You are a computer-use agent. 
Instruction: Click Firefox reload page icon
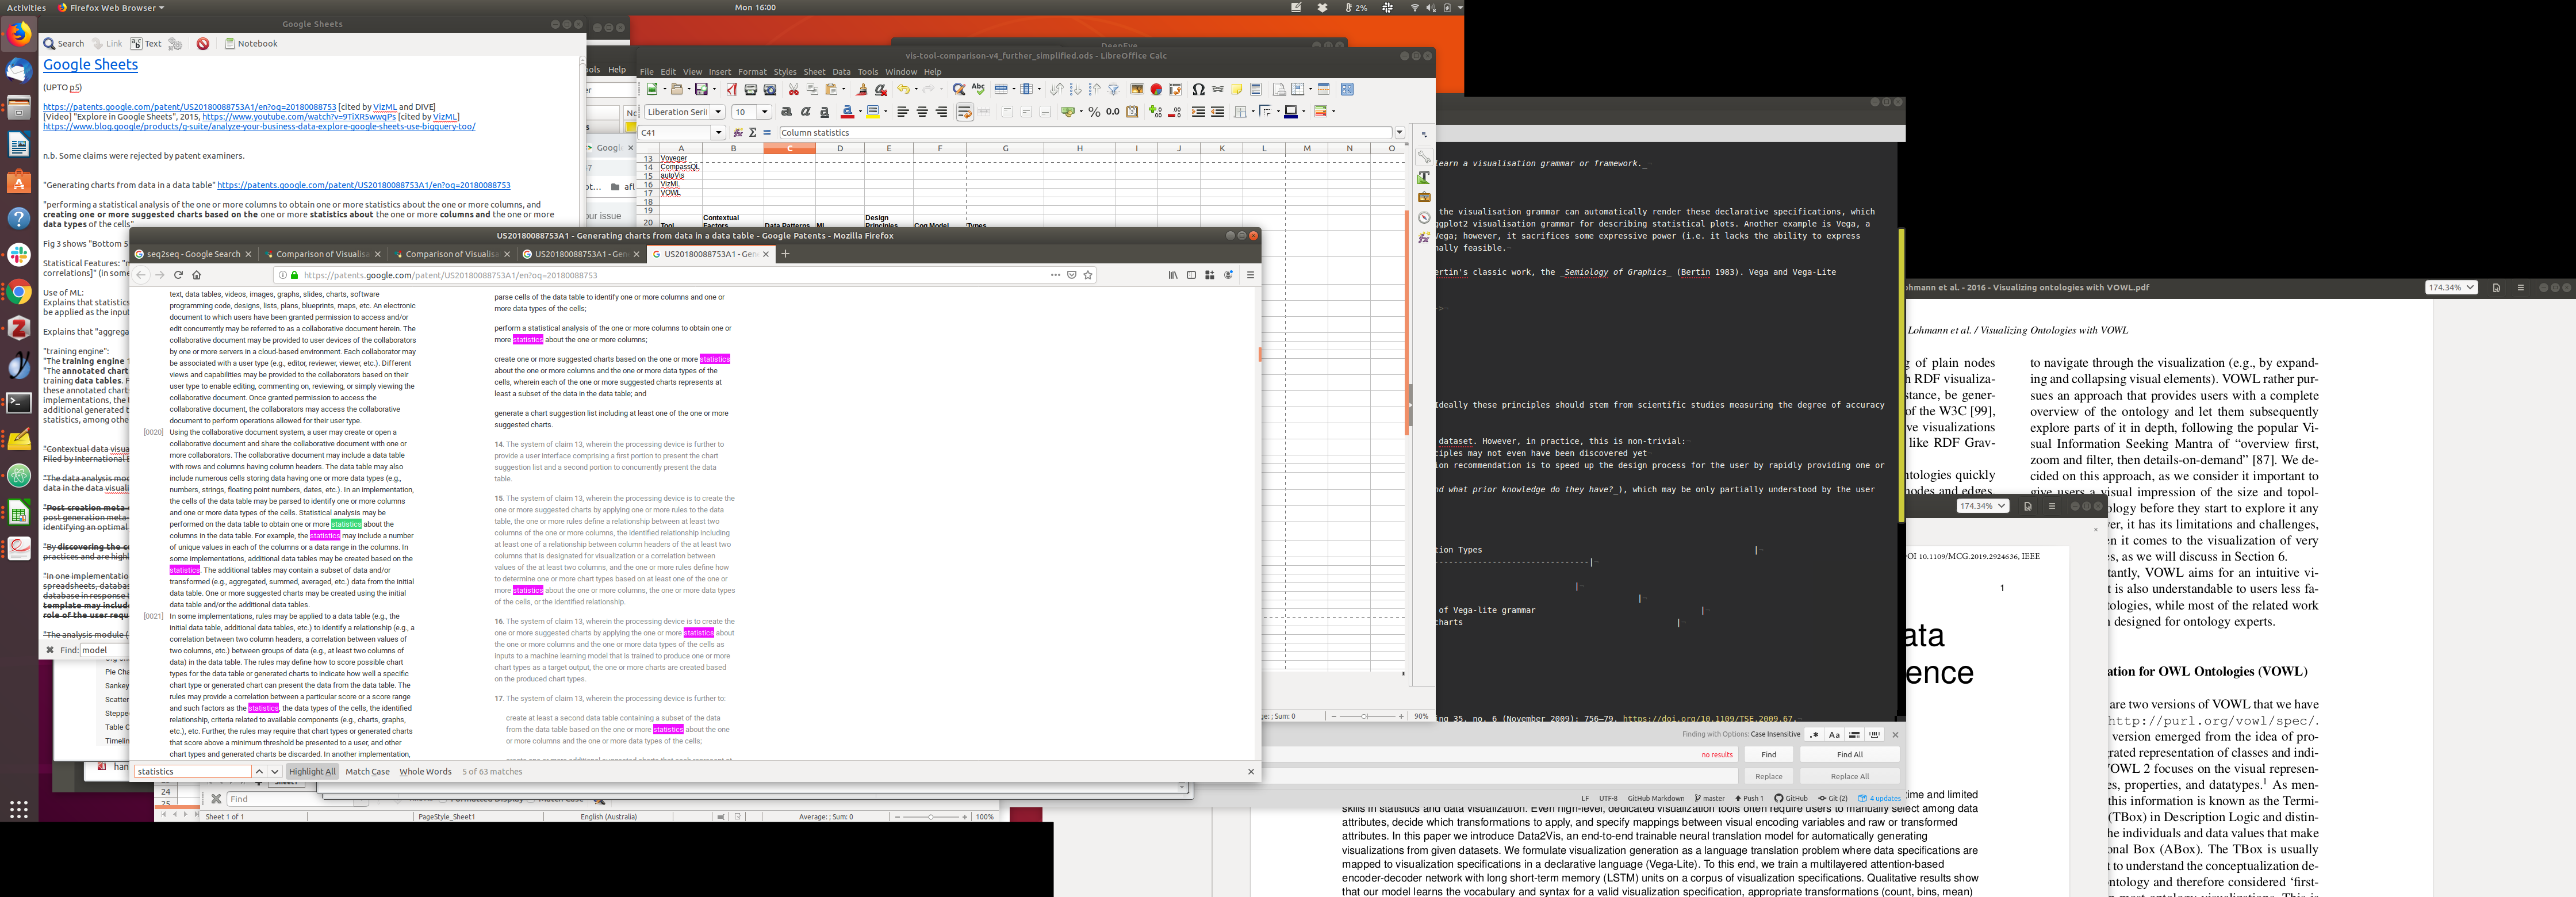pyautogui.click(x=178, y=275)
